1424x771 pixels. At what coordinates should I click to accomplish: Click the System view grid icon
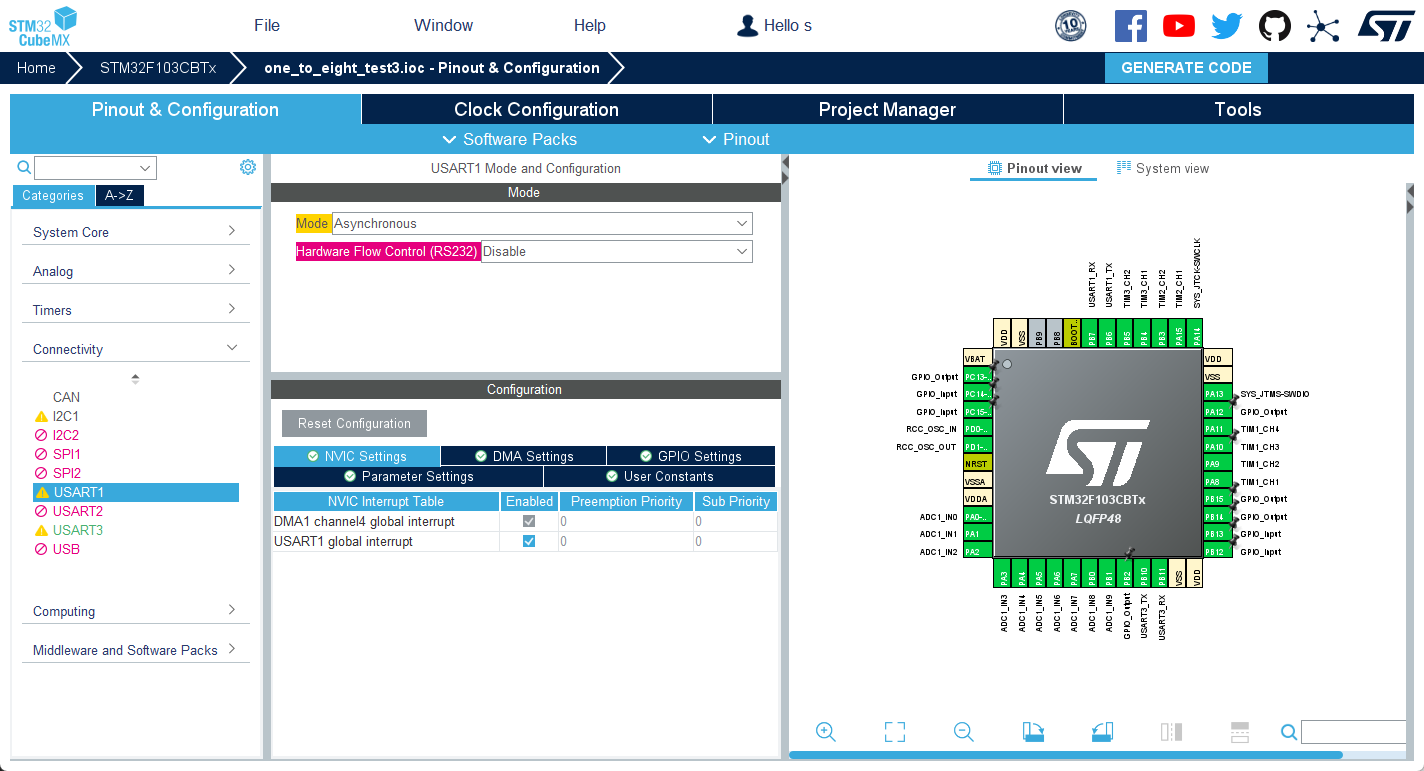(1124, 168)
